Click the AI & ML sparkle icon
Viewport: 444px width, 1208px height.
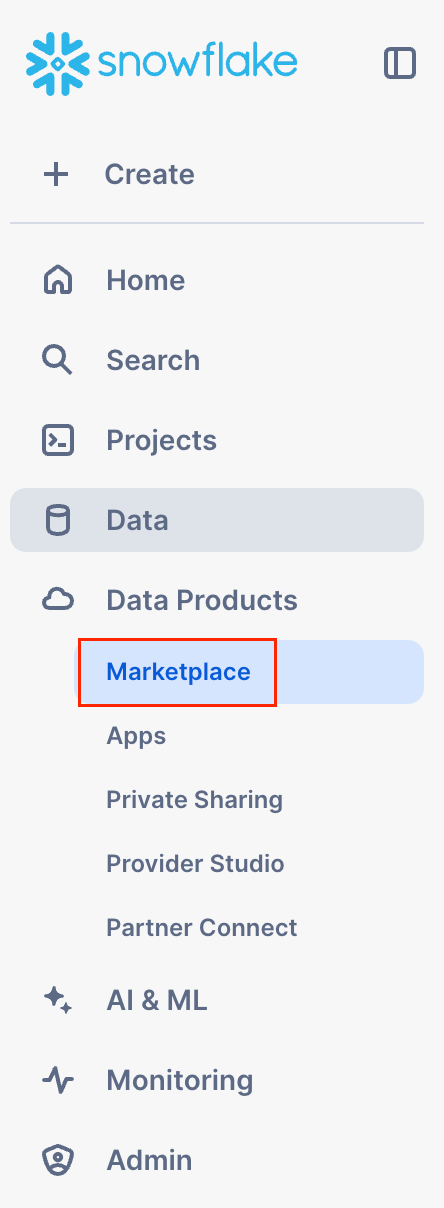pos(57,1000)
